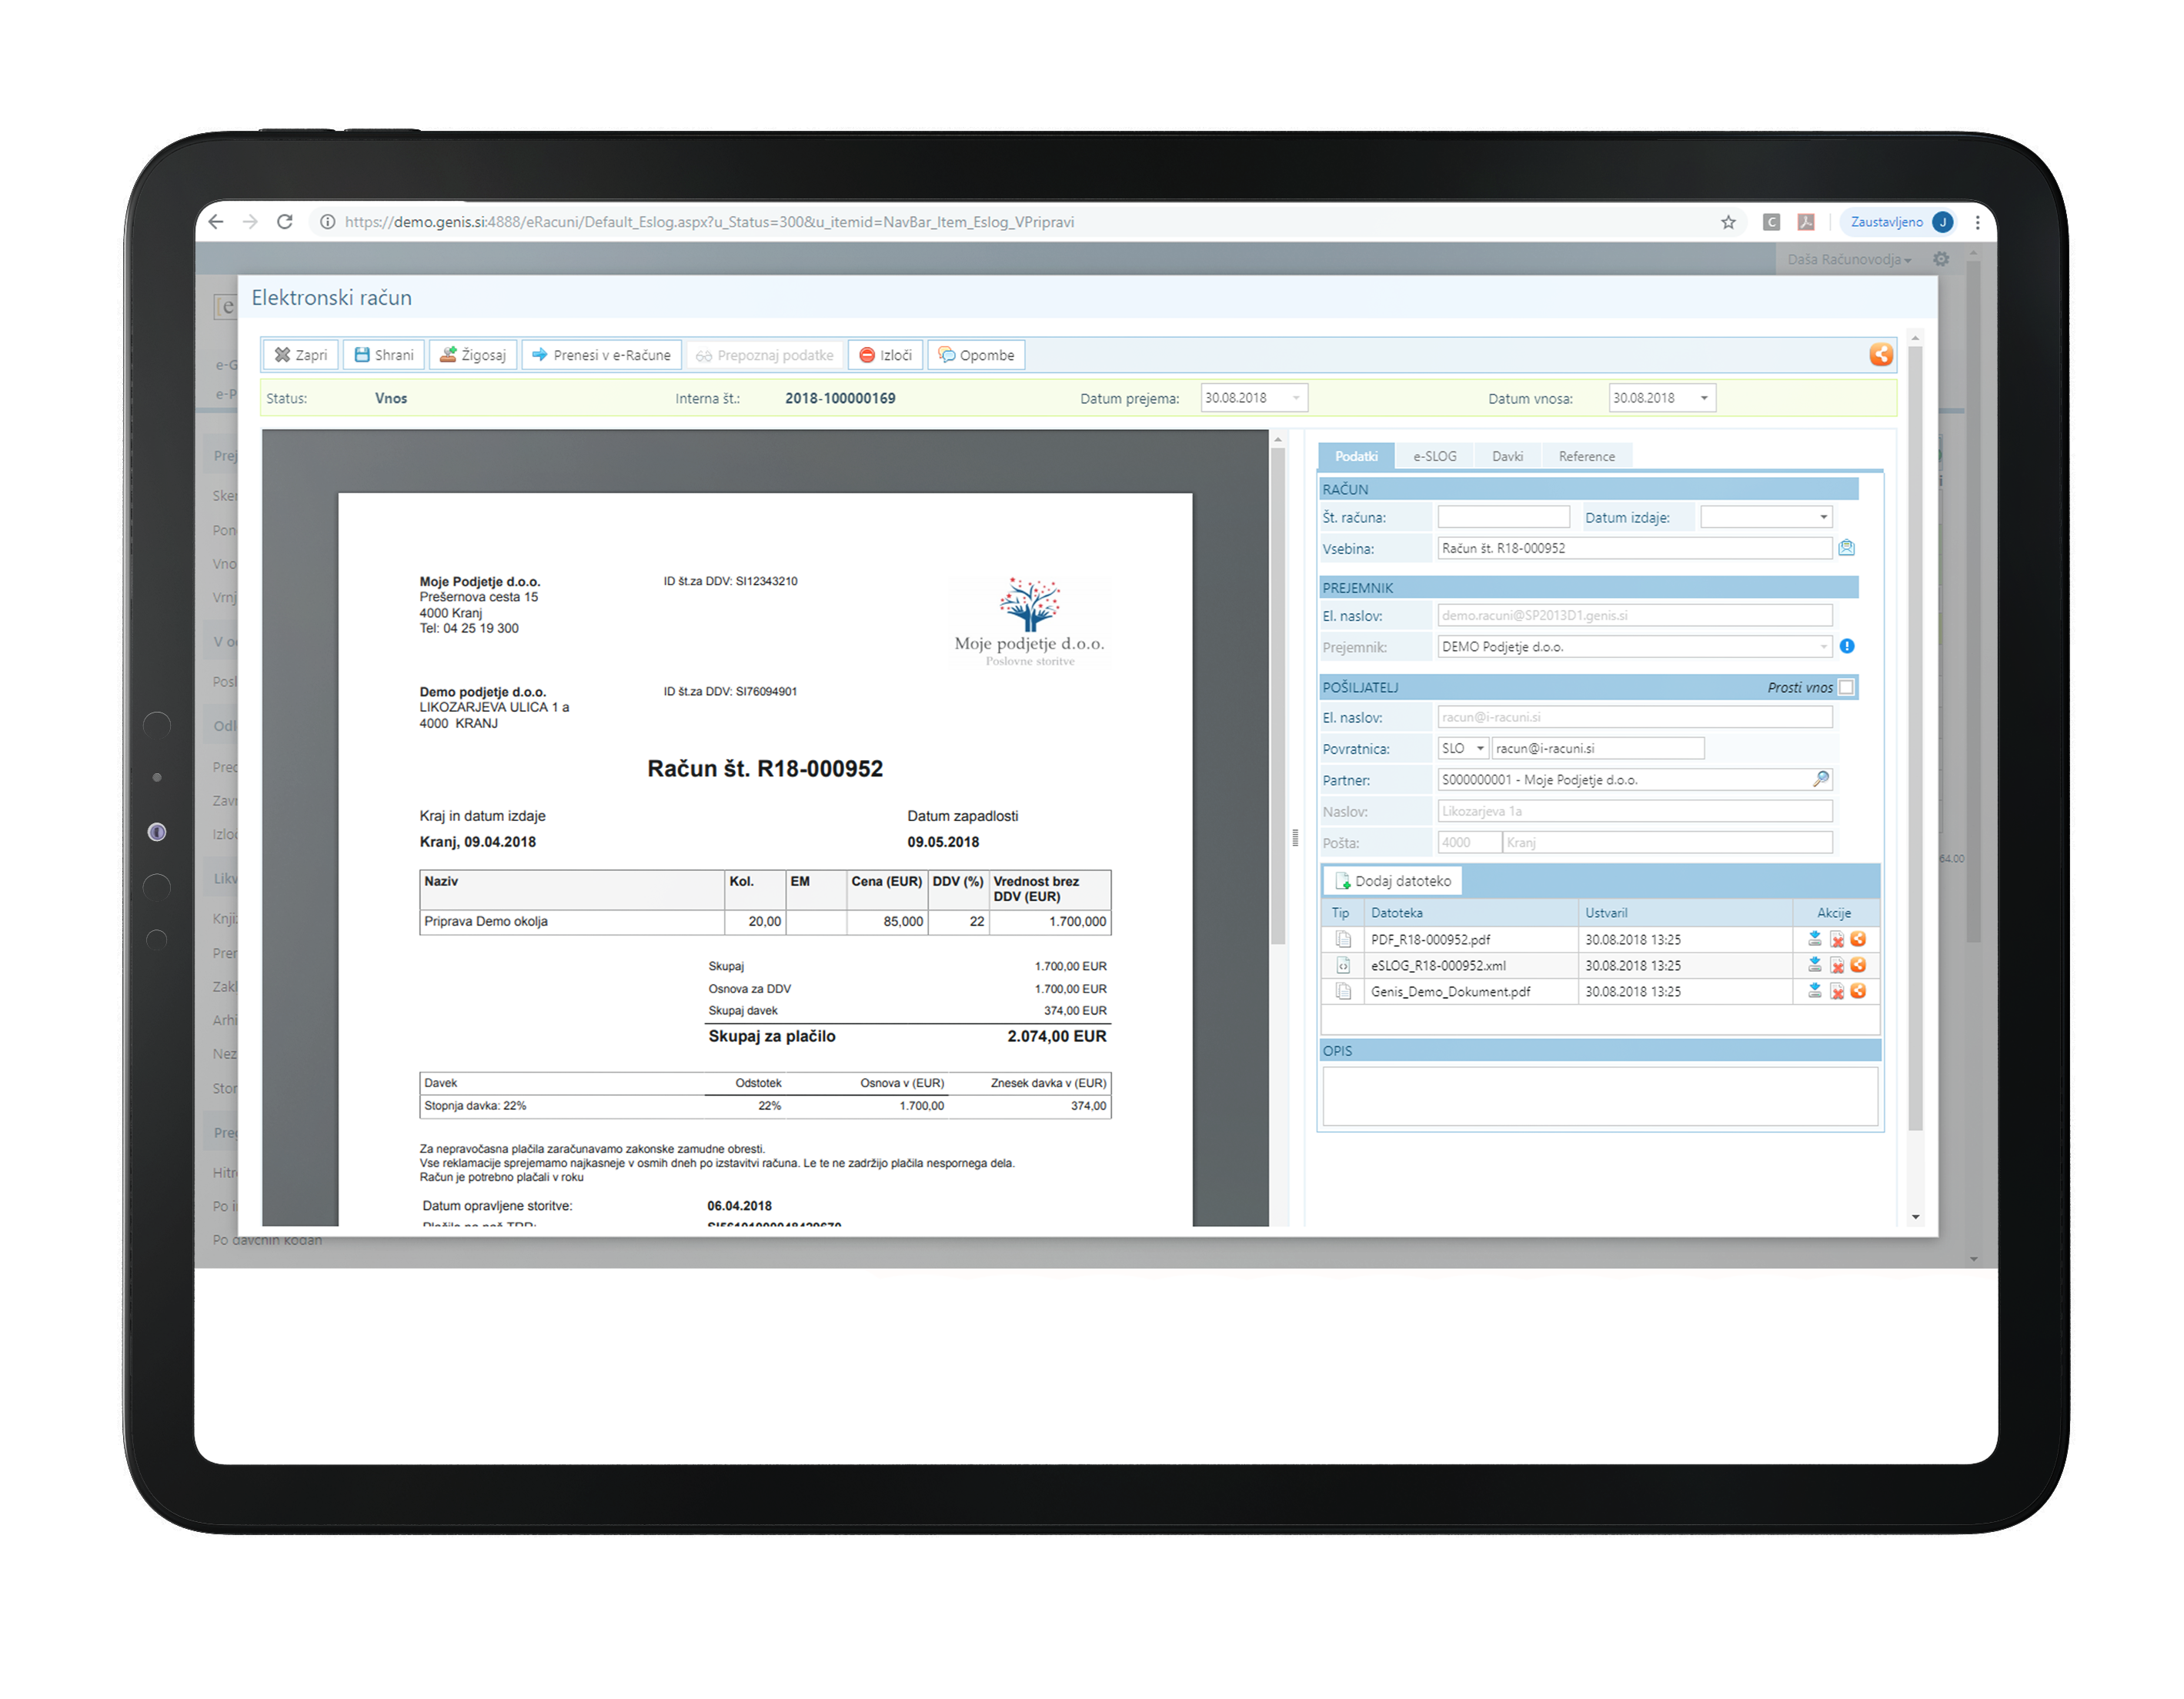Click the Ustvaril column header
The height and width of the screenshot is (1699, 2184).
1685,912
